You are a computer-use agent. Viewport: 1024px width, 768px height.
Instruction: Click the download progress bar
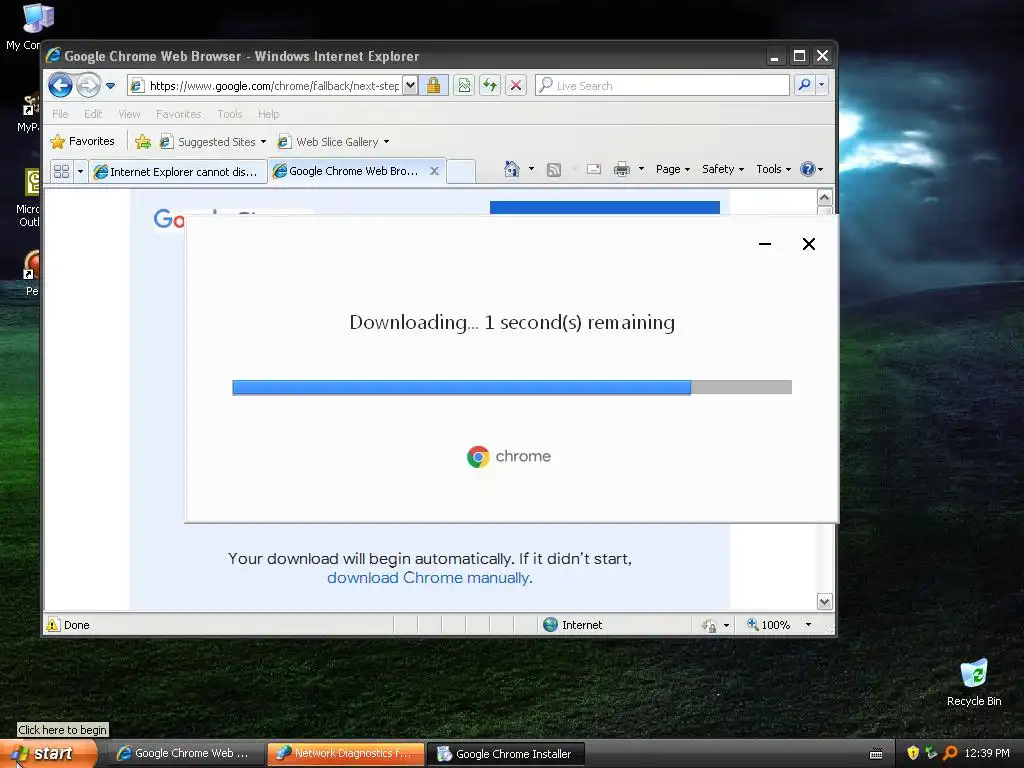point(512,387)
